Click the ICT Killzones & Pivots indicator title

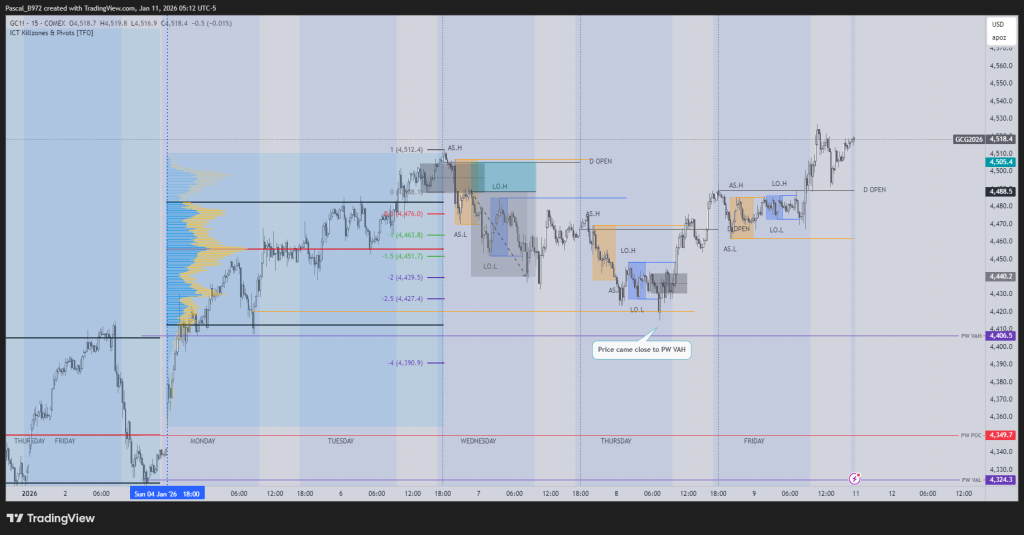coord(52,32)
